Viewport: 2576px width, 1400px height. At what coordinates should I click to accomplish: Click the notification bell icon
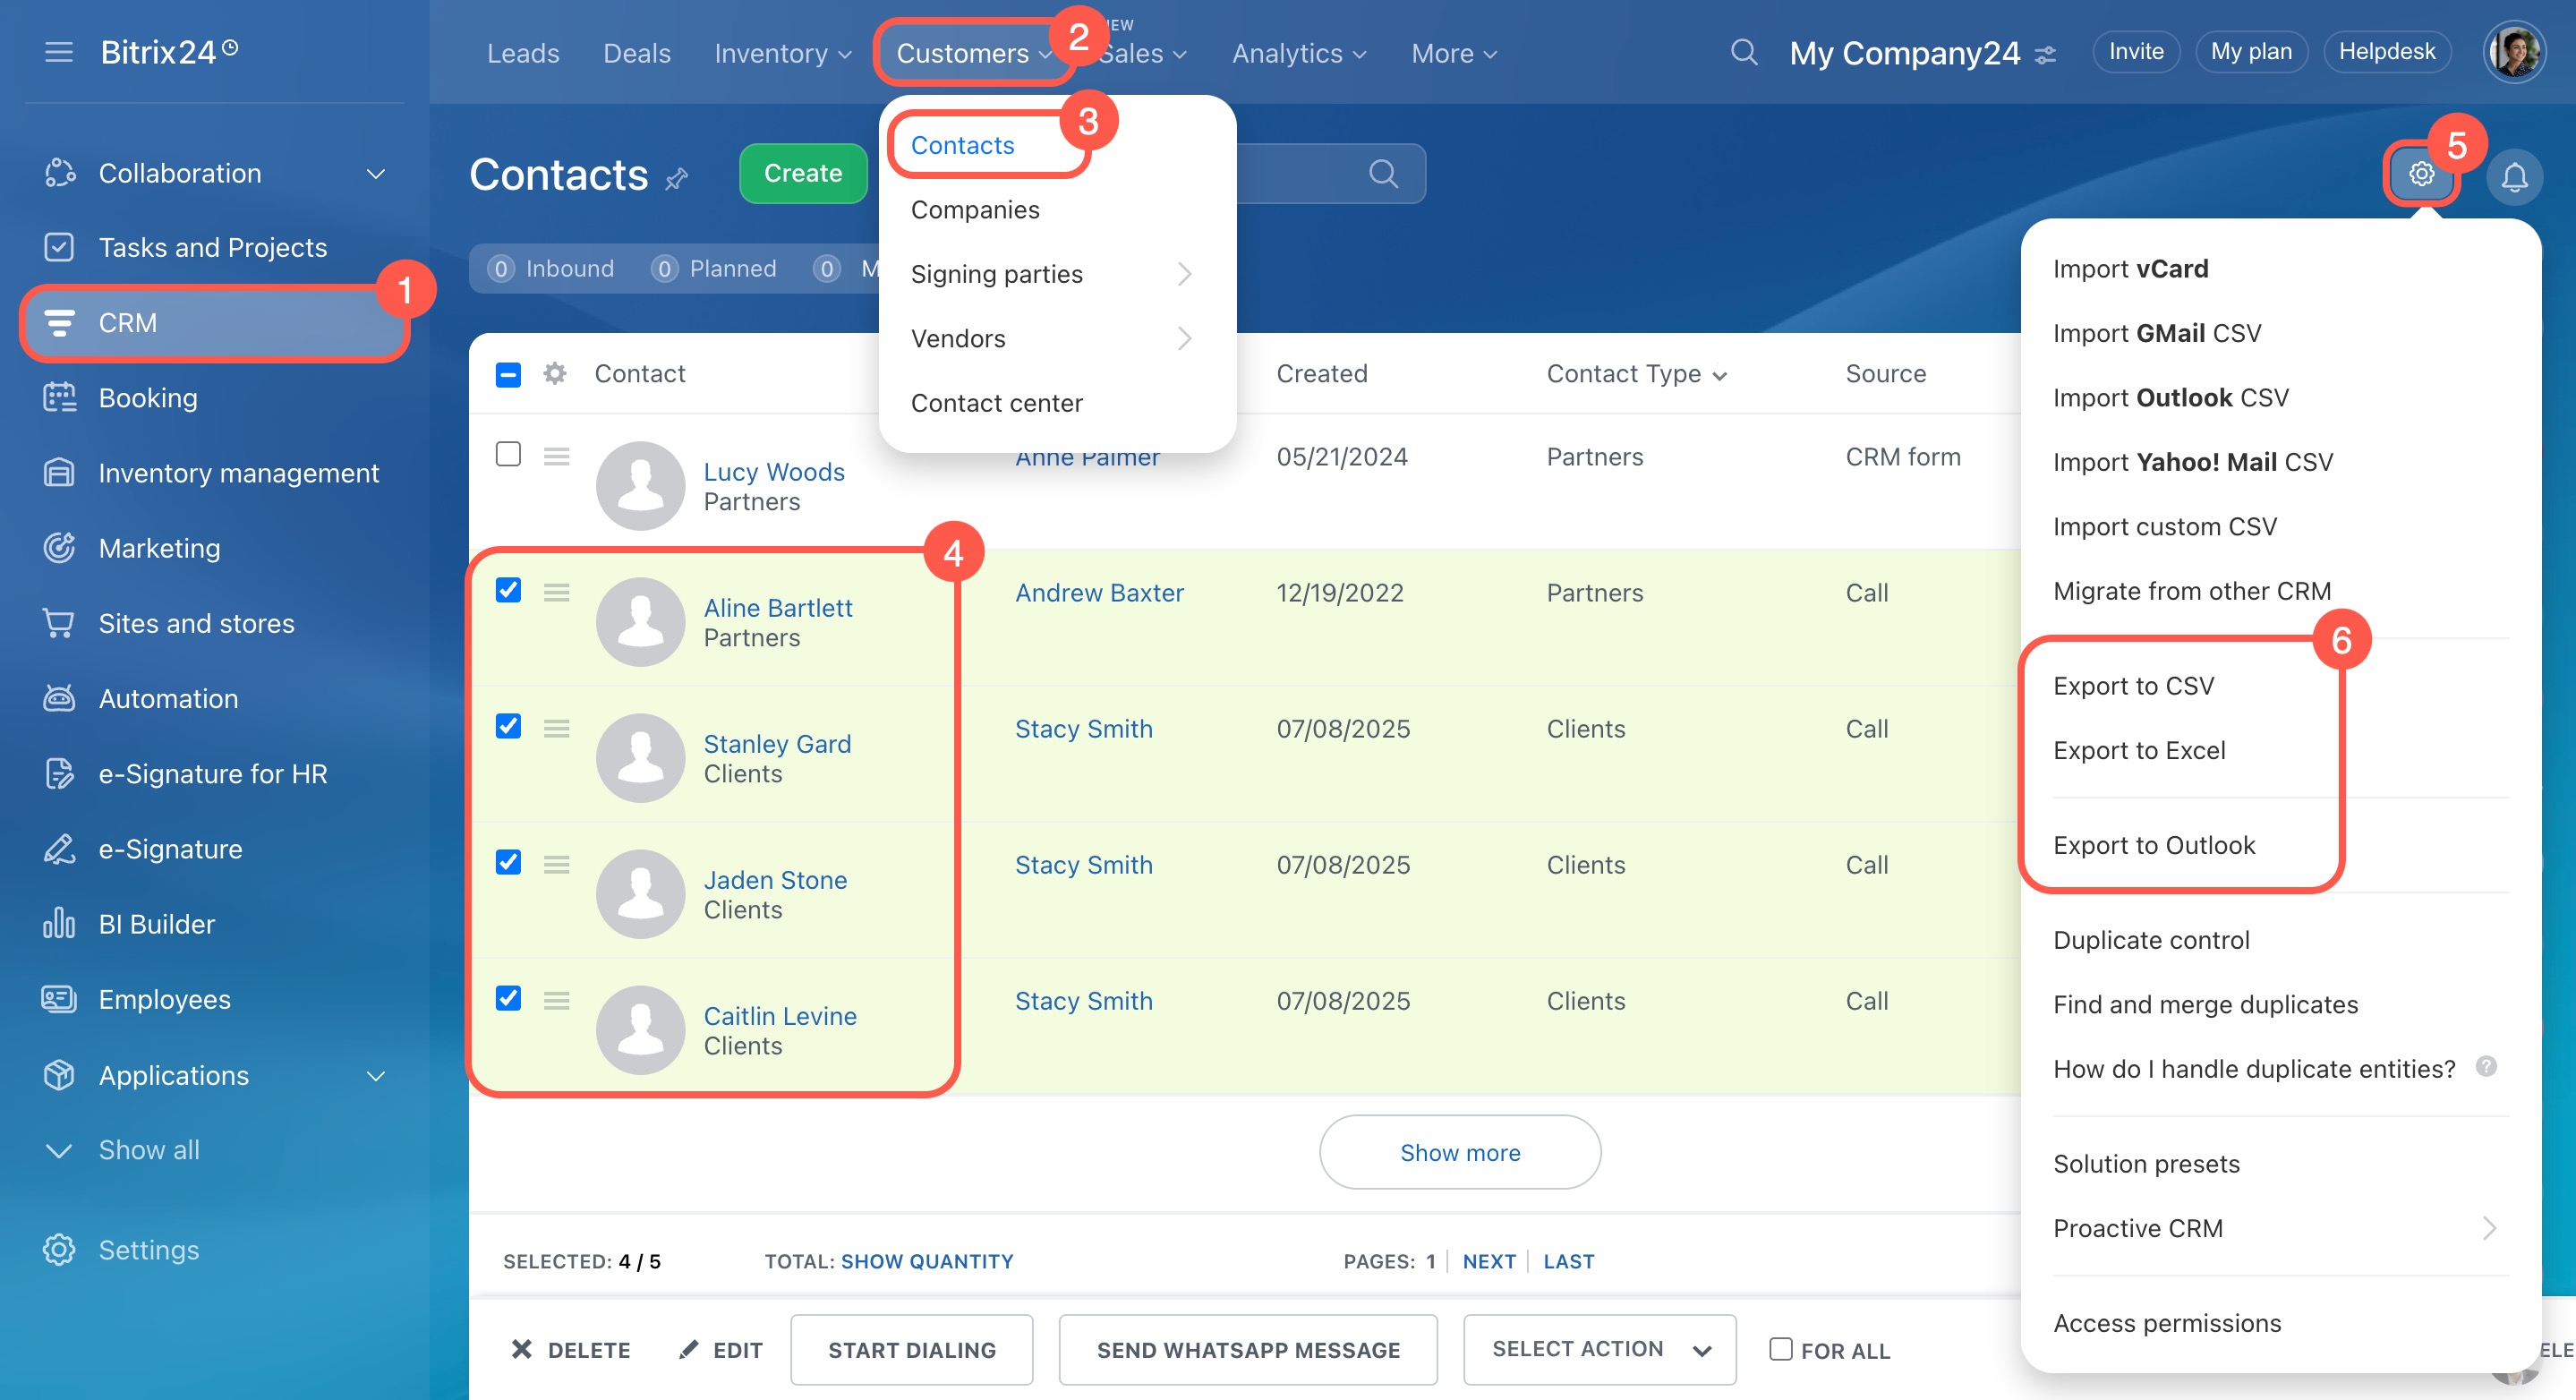pos(2514,176)
